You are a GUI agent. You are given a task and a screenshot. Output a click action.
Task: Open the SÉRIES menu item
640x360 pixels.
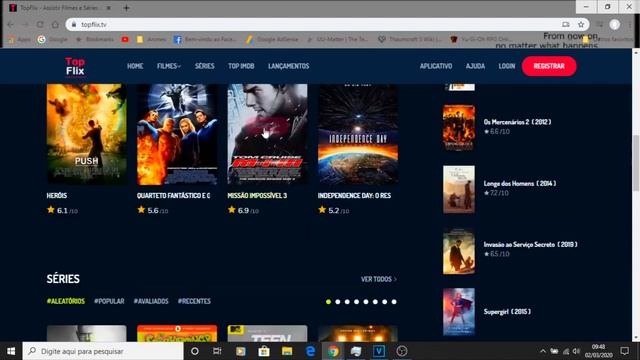pyautogui.click(x=204, y=66)
